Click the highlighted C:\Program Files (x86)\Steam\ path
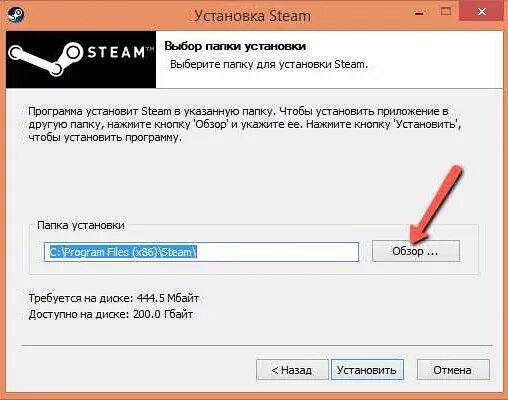 point(123,252)
